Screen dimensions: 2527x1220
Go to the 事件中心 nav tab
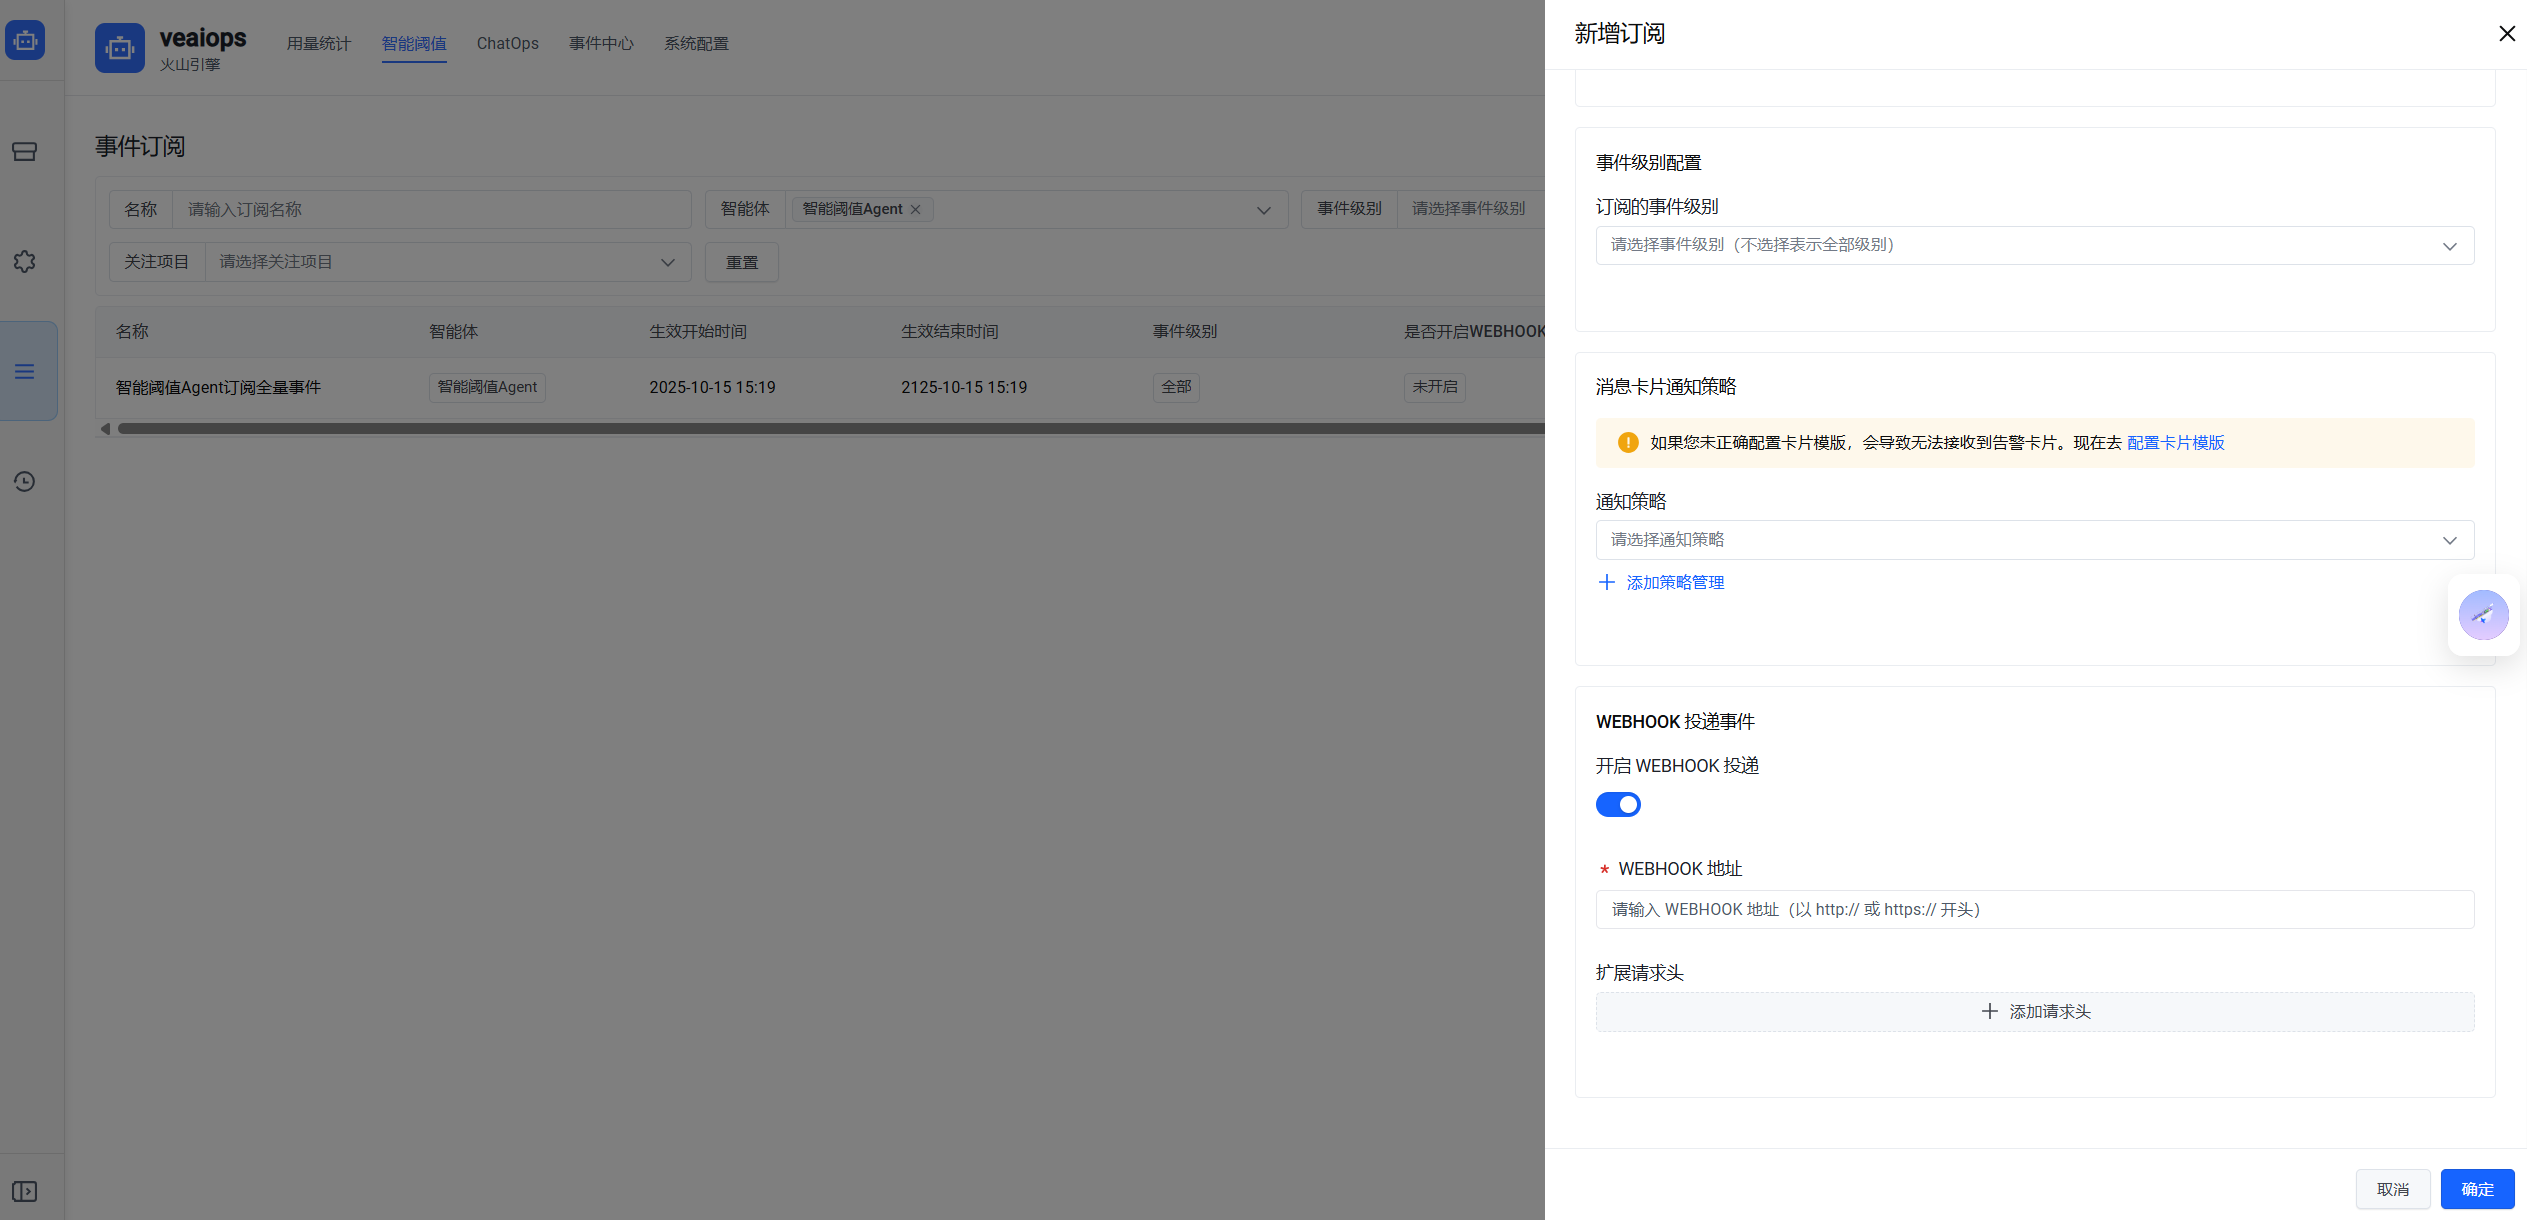601,44
